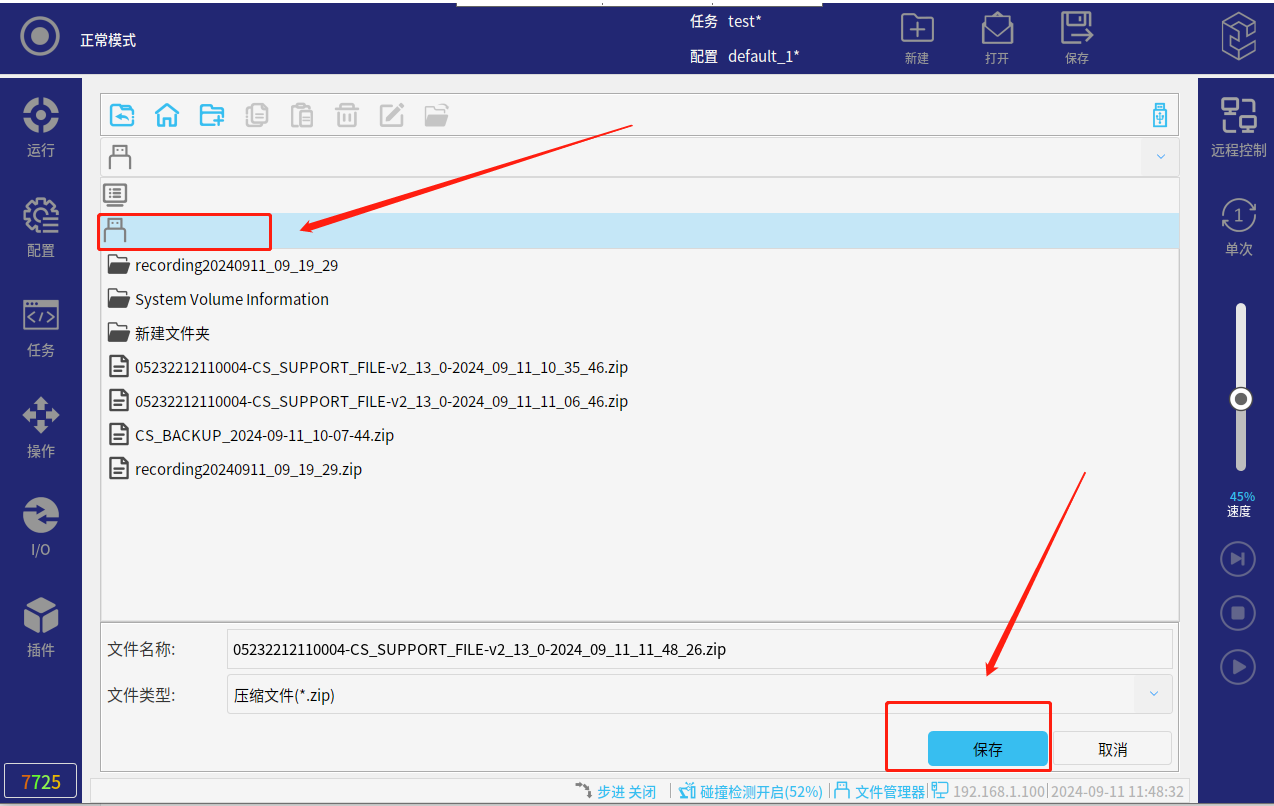This screenshot has height=806, width=1274.
Task: Expand the file type (文件类型) dropdown
Action: coord(1154,694)
